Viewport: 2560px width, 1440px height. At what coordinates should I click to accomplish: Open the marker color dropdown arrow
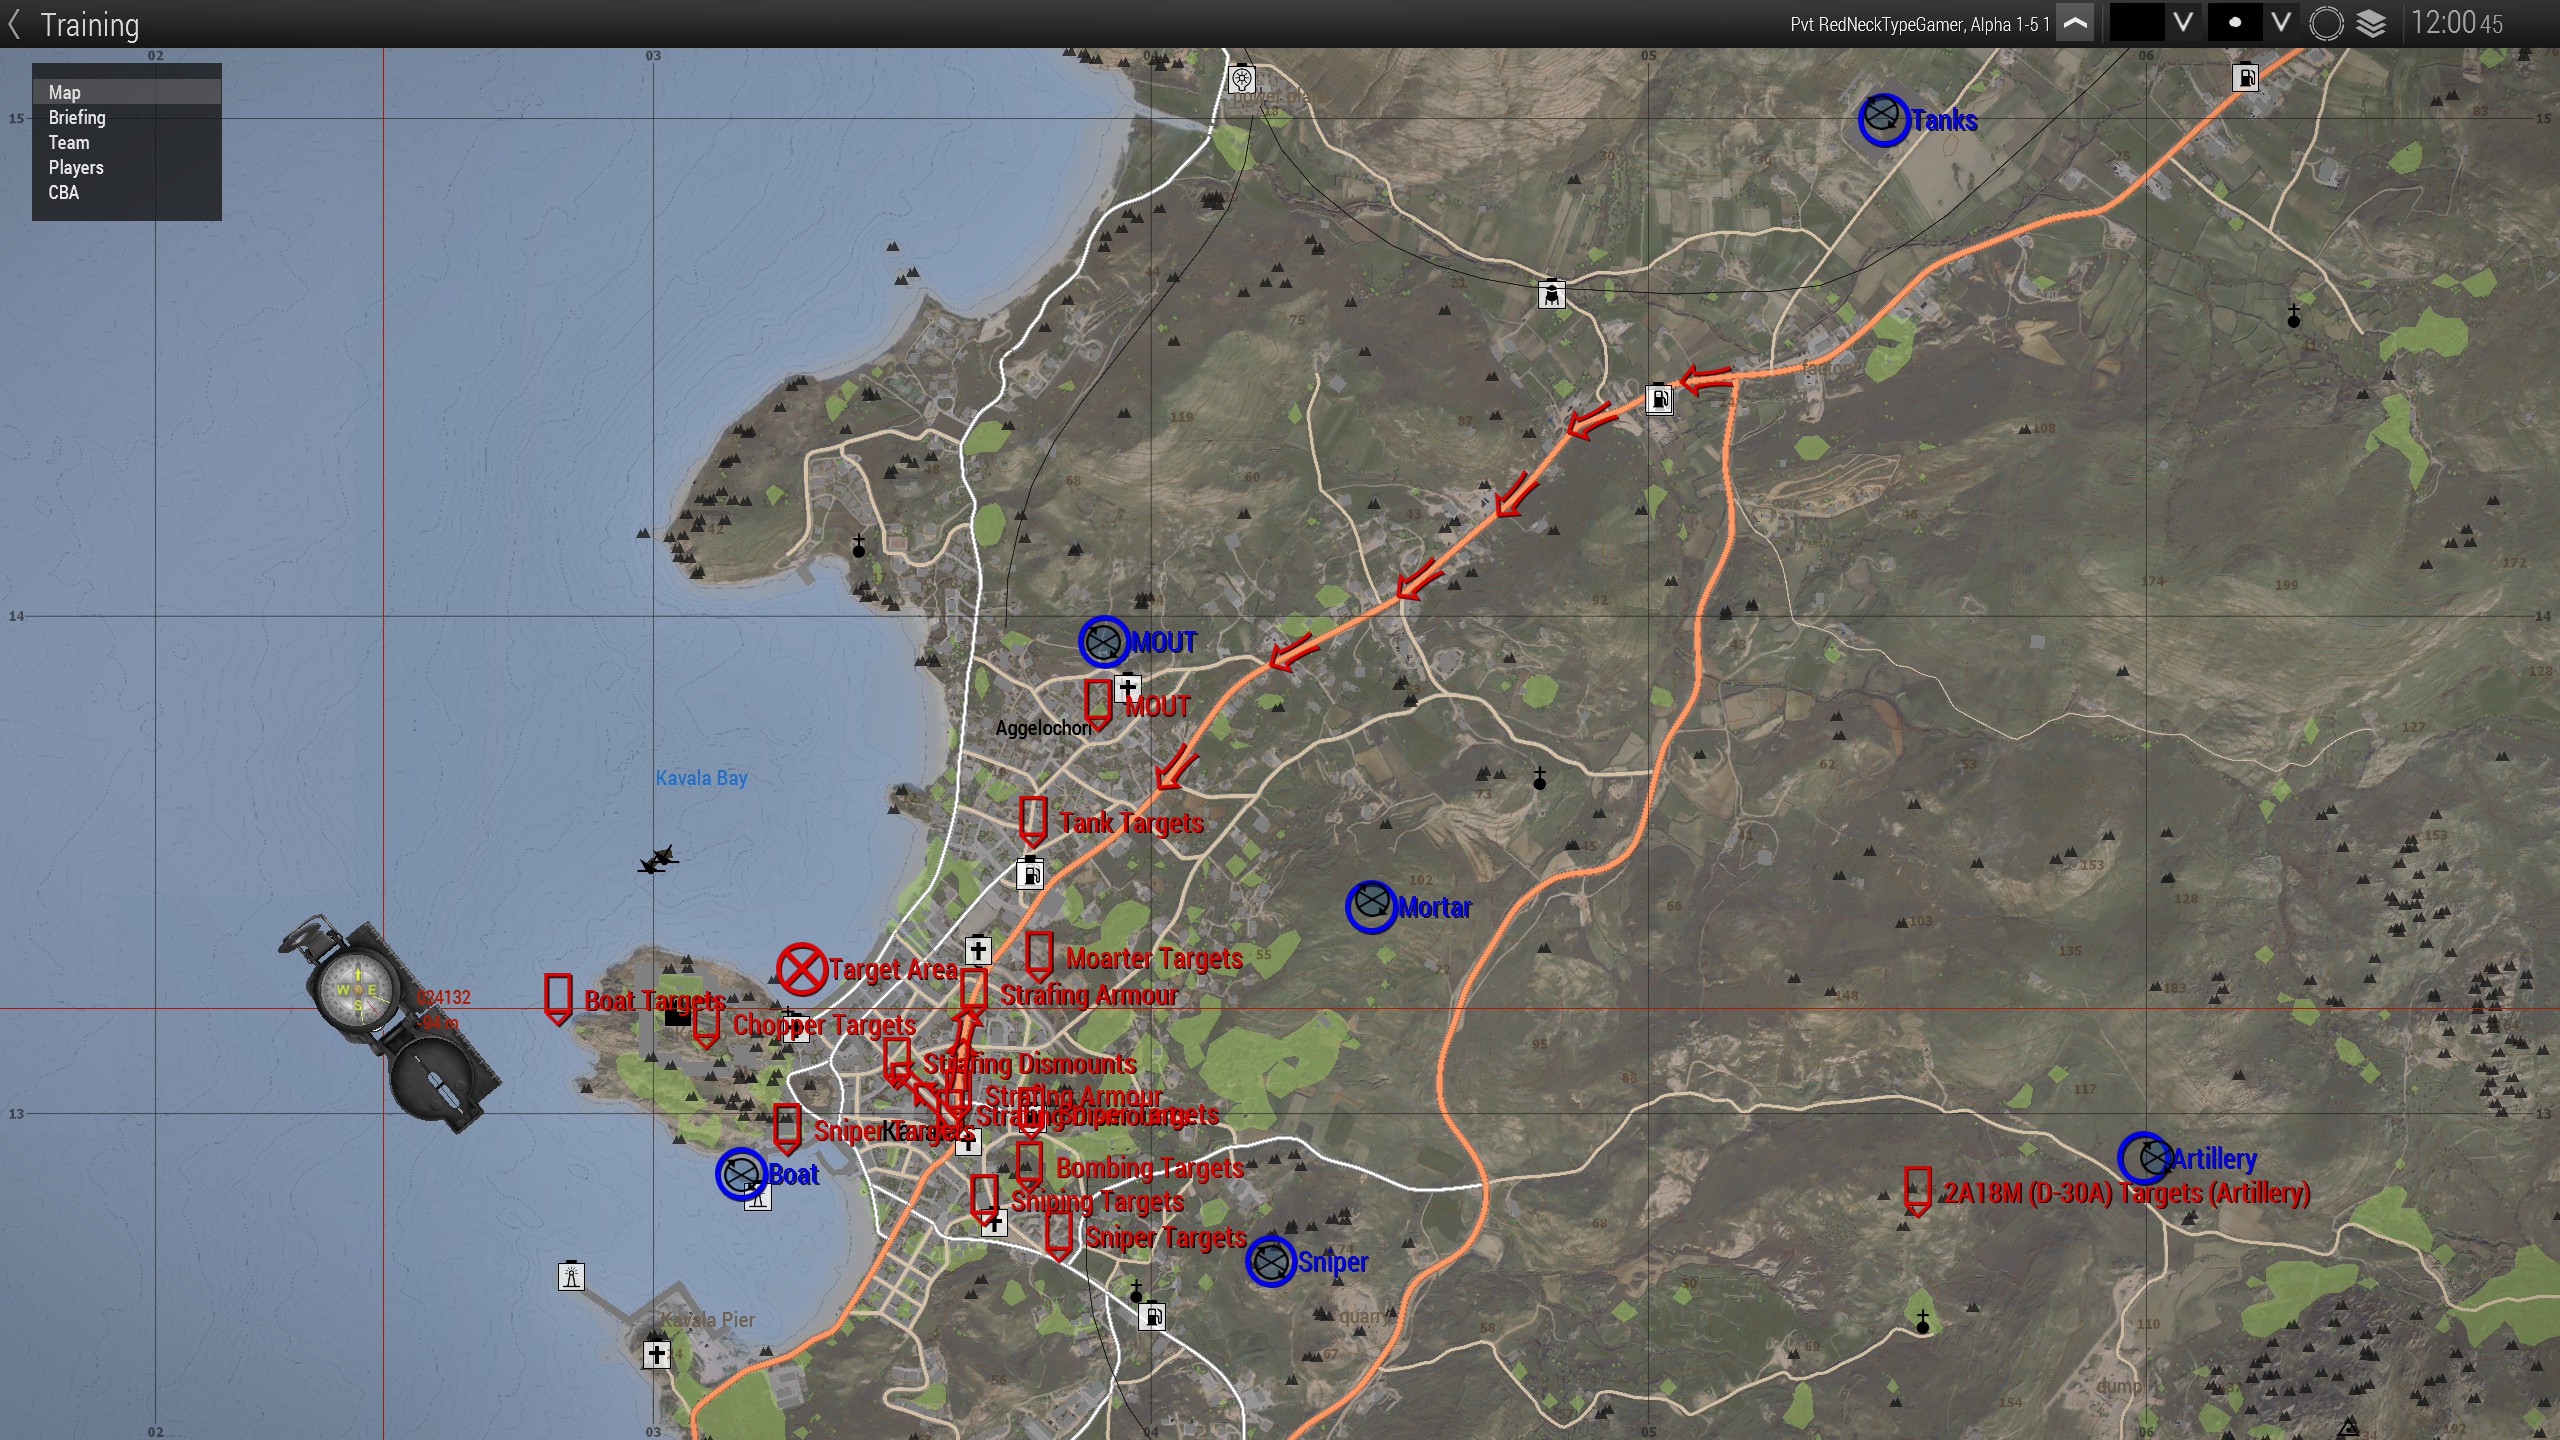click(x=2183, y=23)
